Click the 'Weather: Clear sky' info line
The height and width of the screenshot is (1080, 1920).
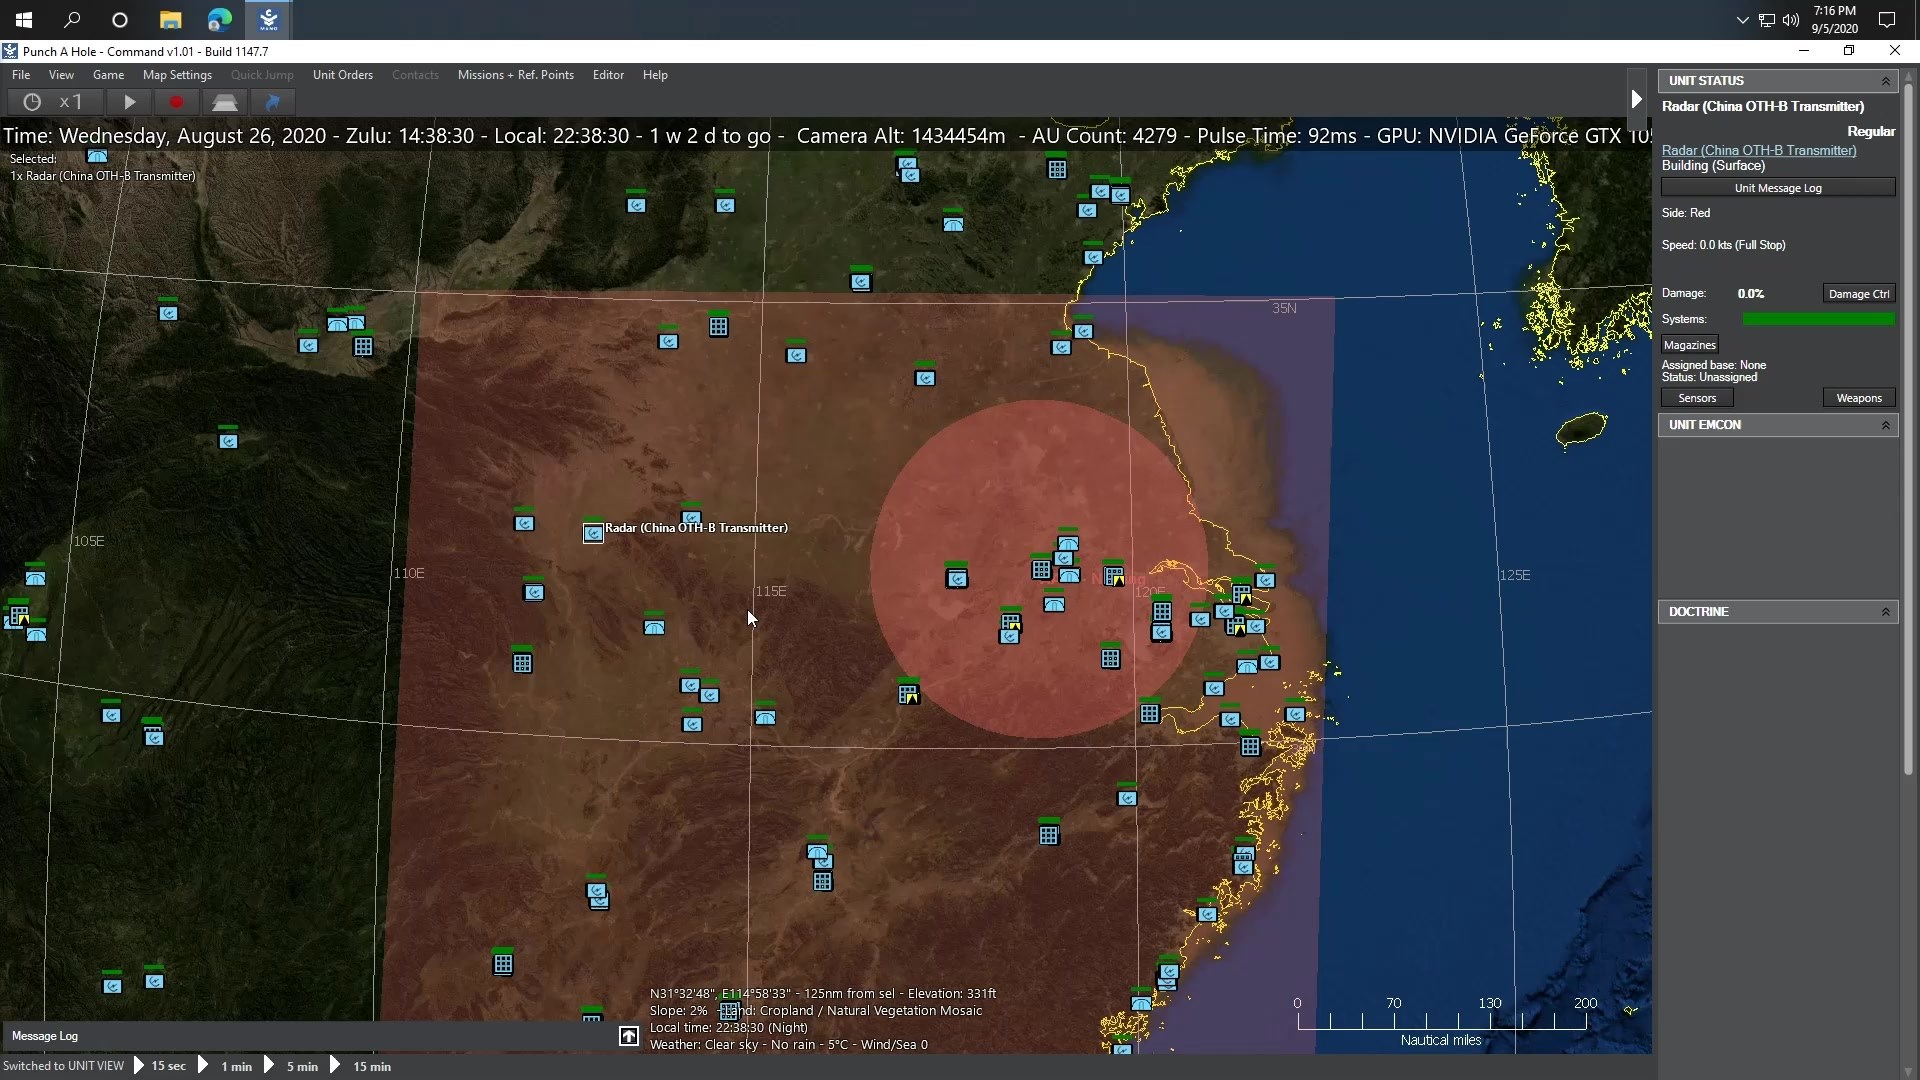coord(789,1045)
